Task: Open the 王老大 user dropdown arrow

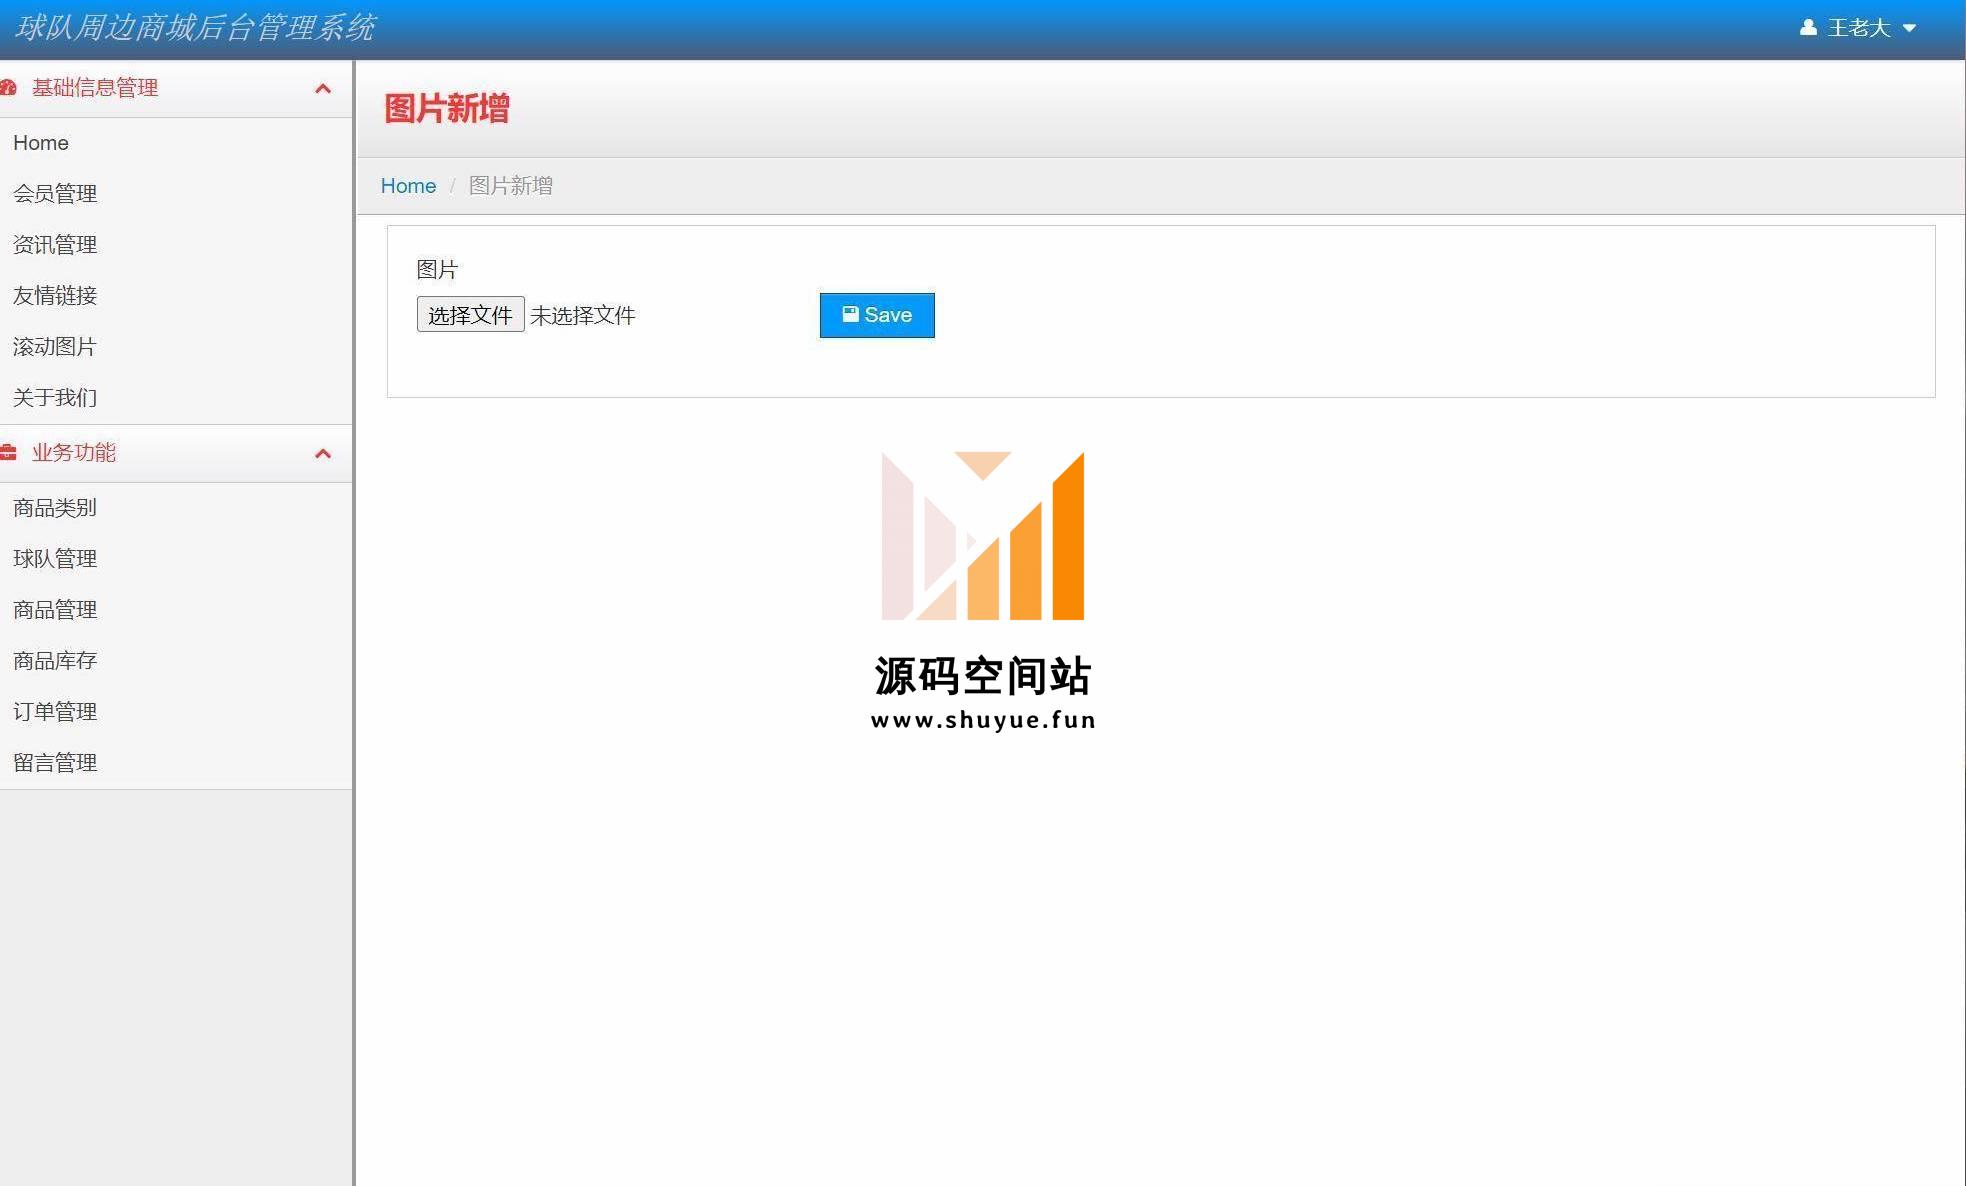Action: [1909, 28]
